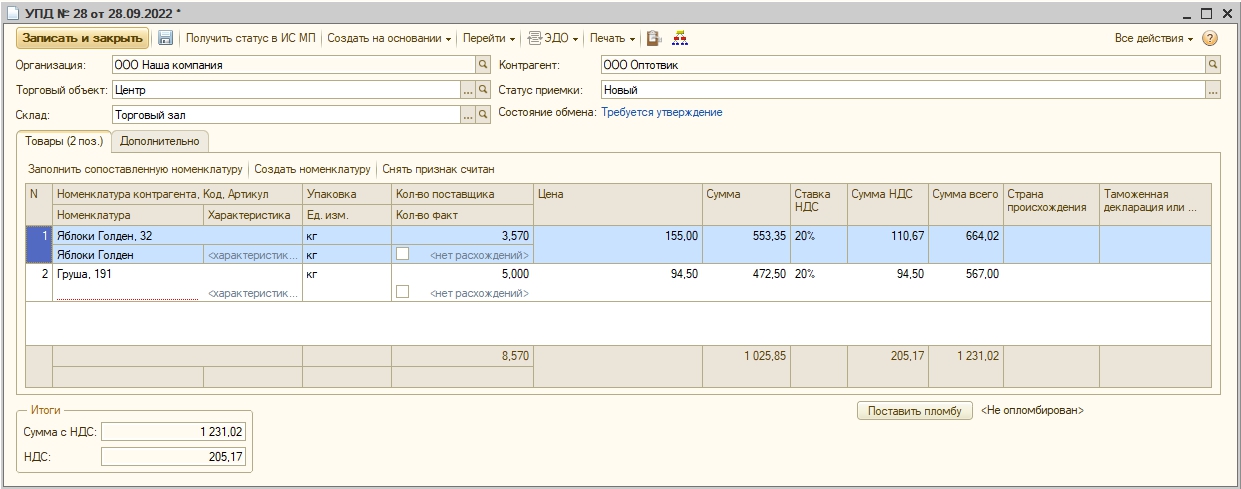Image resolution: width=1241 pixels, height=489 pixels.
Task: Toggle checkbox in Яблоки Голден row
Action: tap(402, 254)
